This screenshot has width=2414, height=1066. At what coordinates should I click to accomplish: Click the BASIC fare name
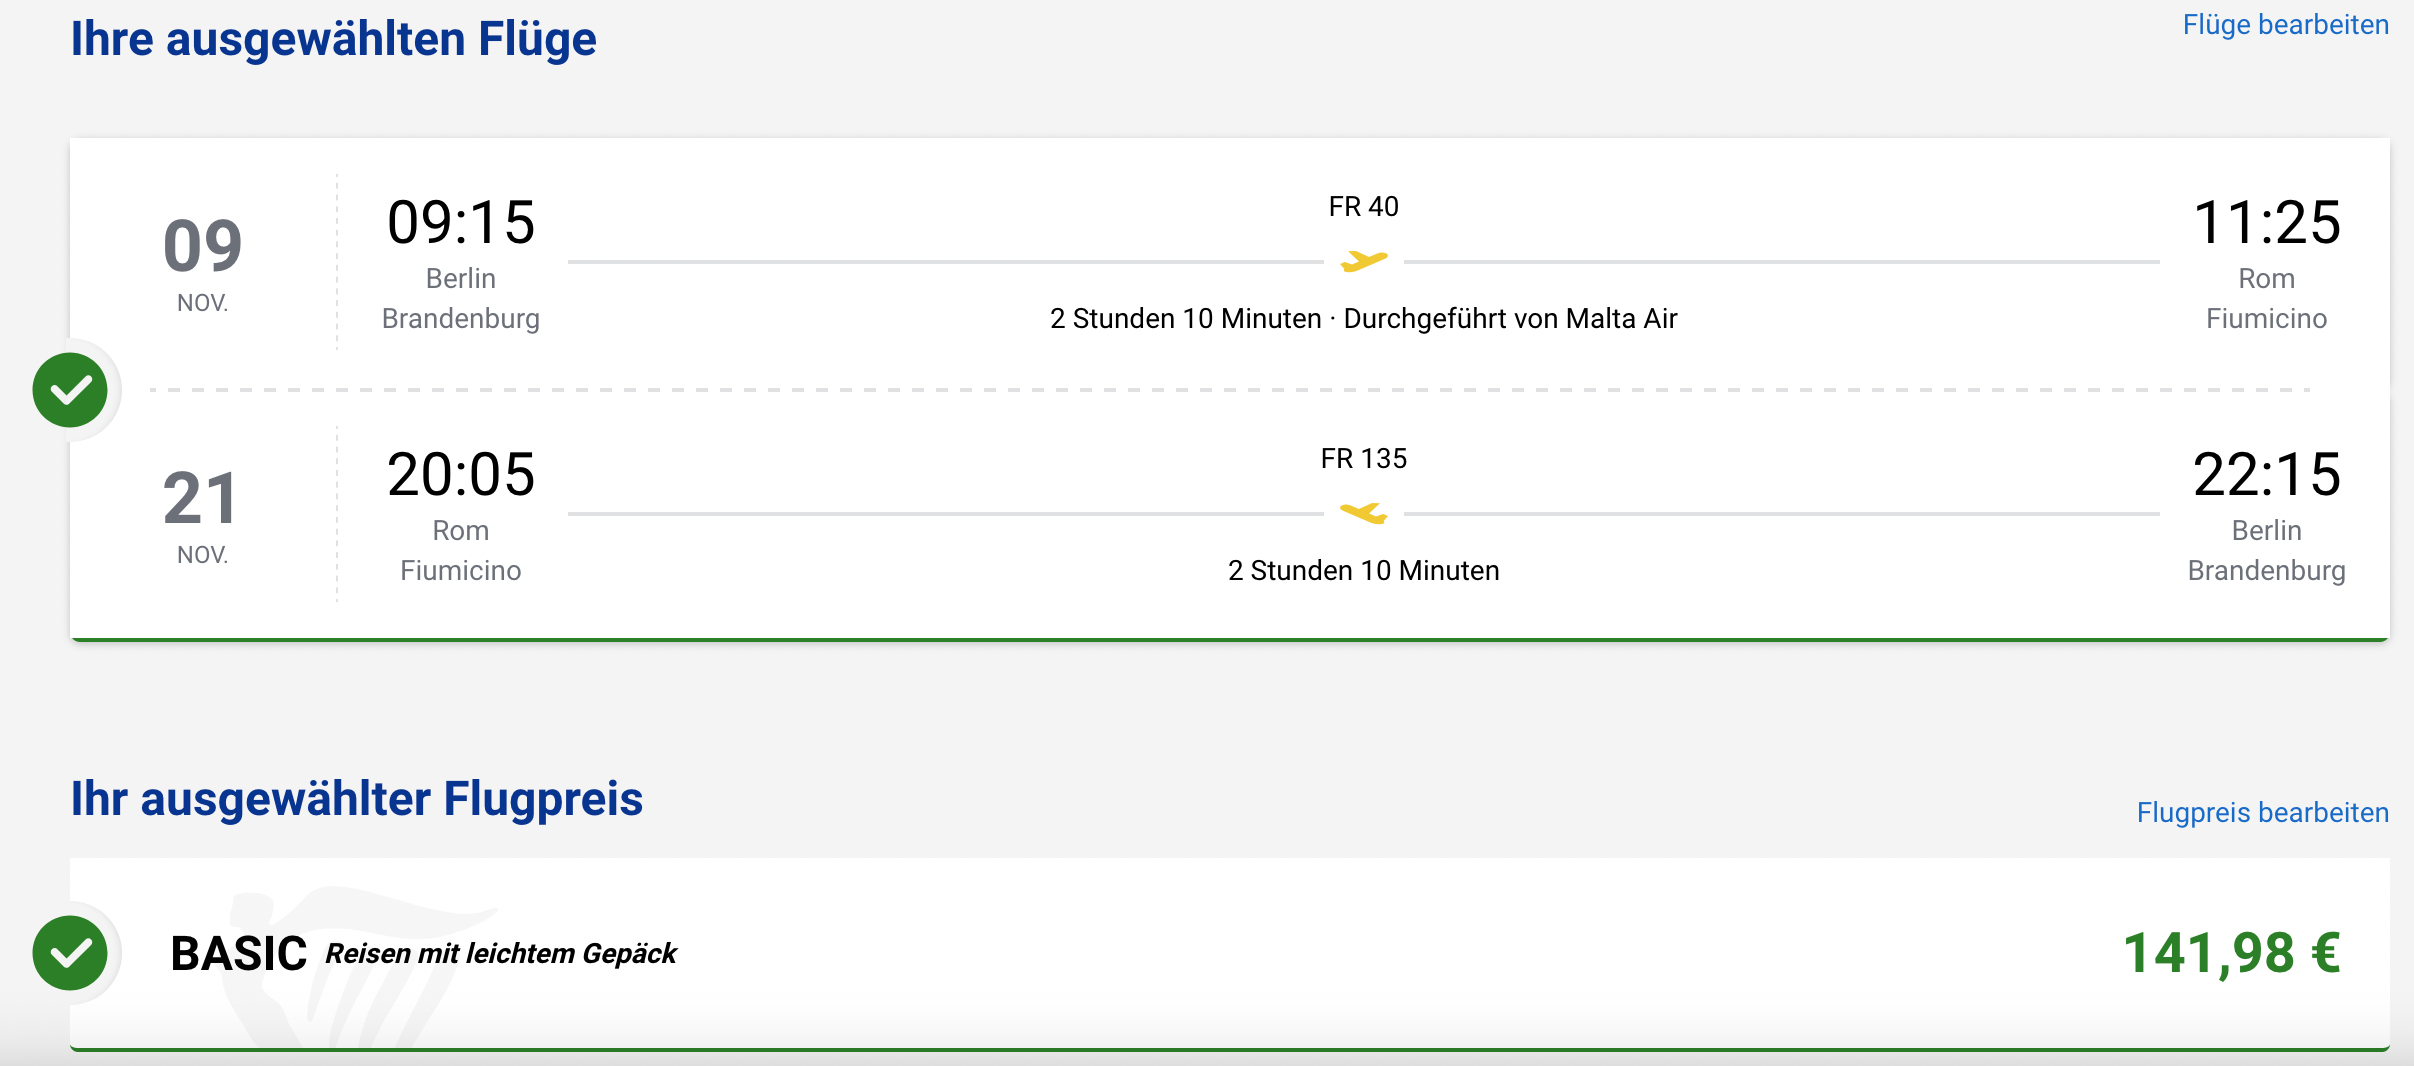coord(239,953)
